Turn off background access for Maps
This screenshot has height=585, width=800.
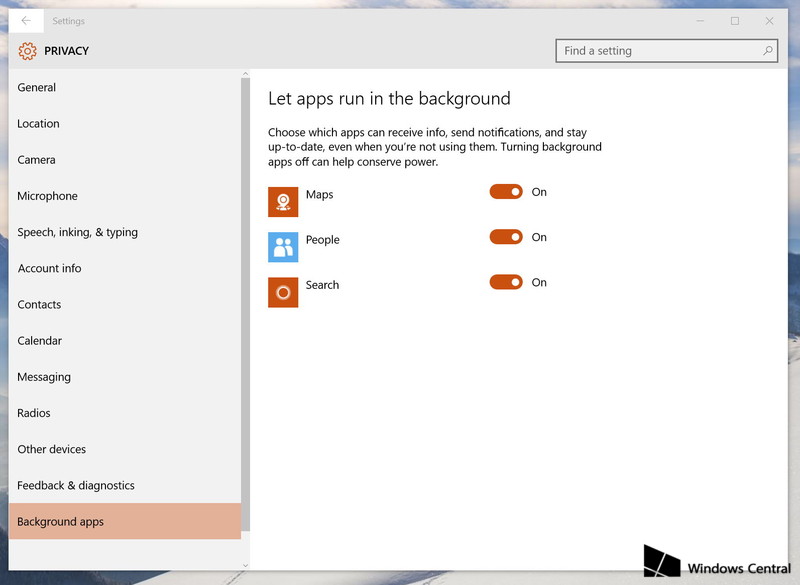506,192
